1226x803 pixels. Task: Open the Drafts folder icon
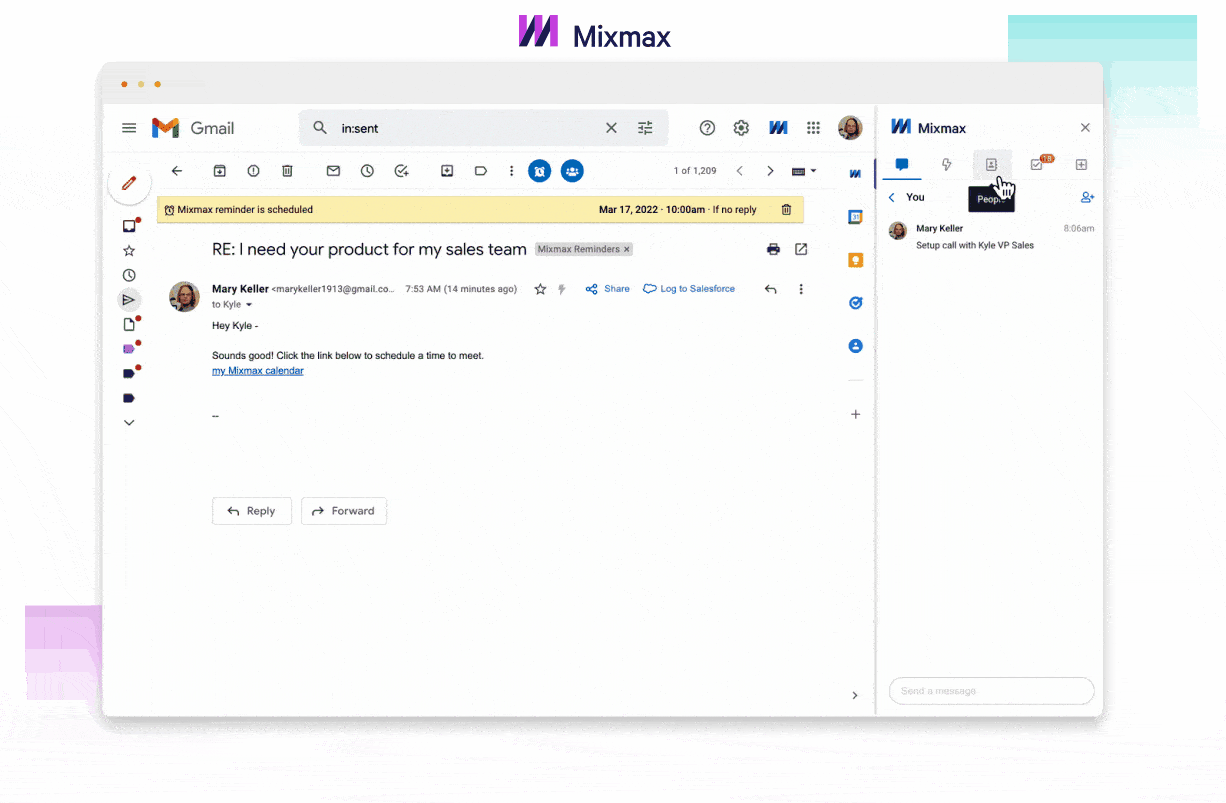(x=129, y=324)
